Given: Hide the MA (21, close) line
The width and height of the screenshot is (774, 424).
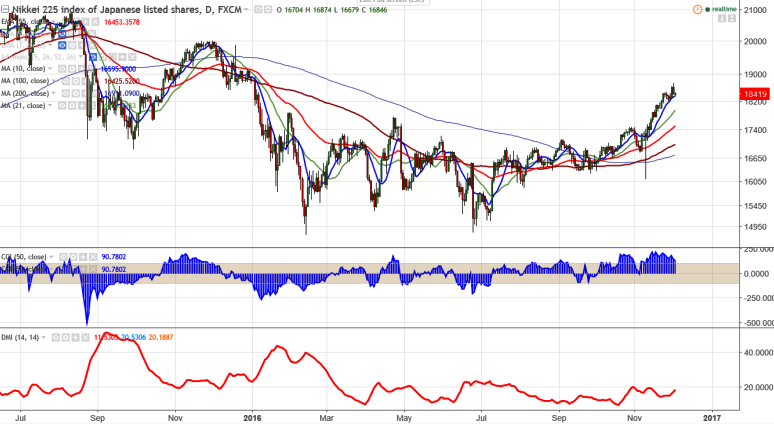Looking at the screenshot, I should click(x=62, y=106).
